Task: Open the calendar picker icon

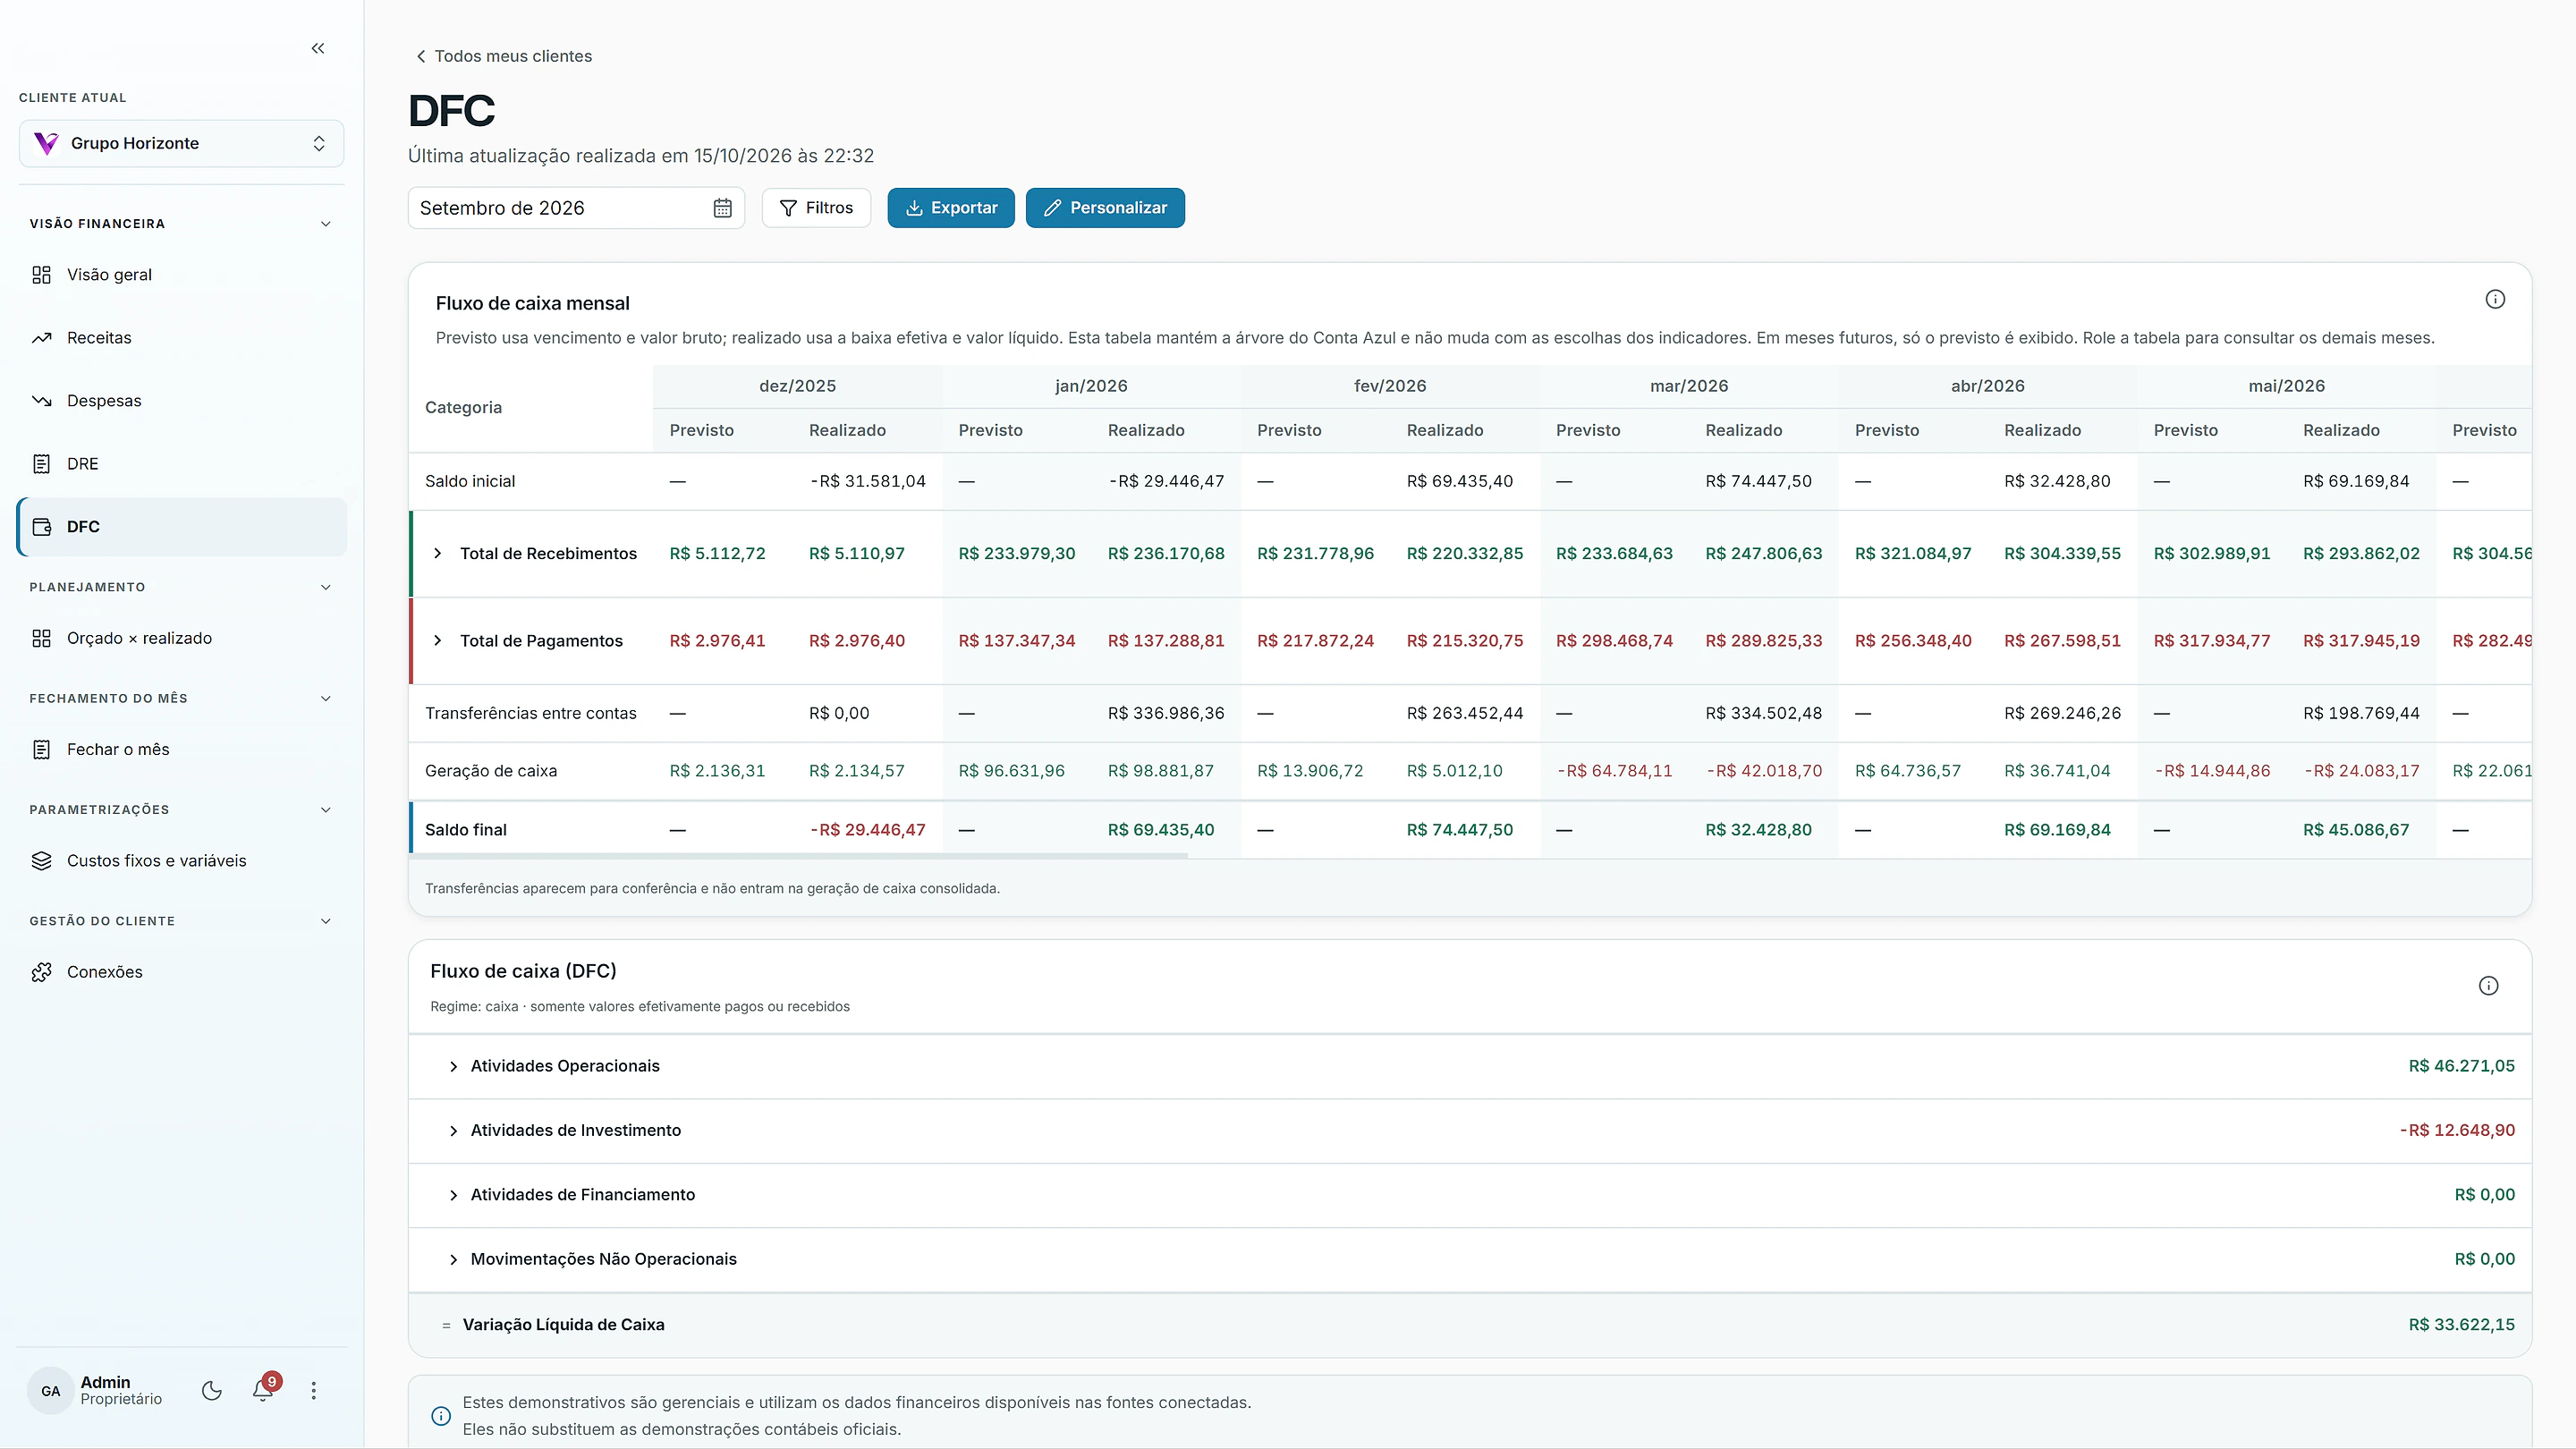Action: point(722,208)
